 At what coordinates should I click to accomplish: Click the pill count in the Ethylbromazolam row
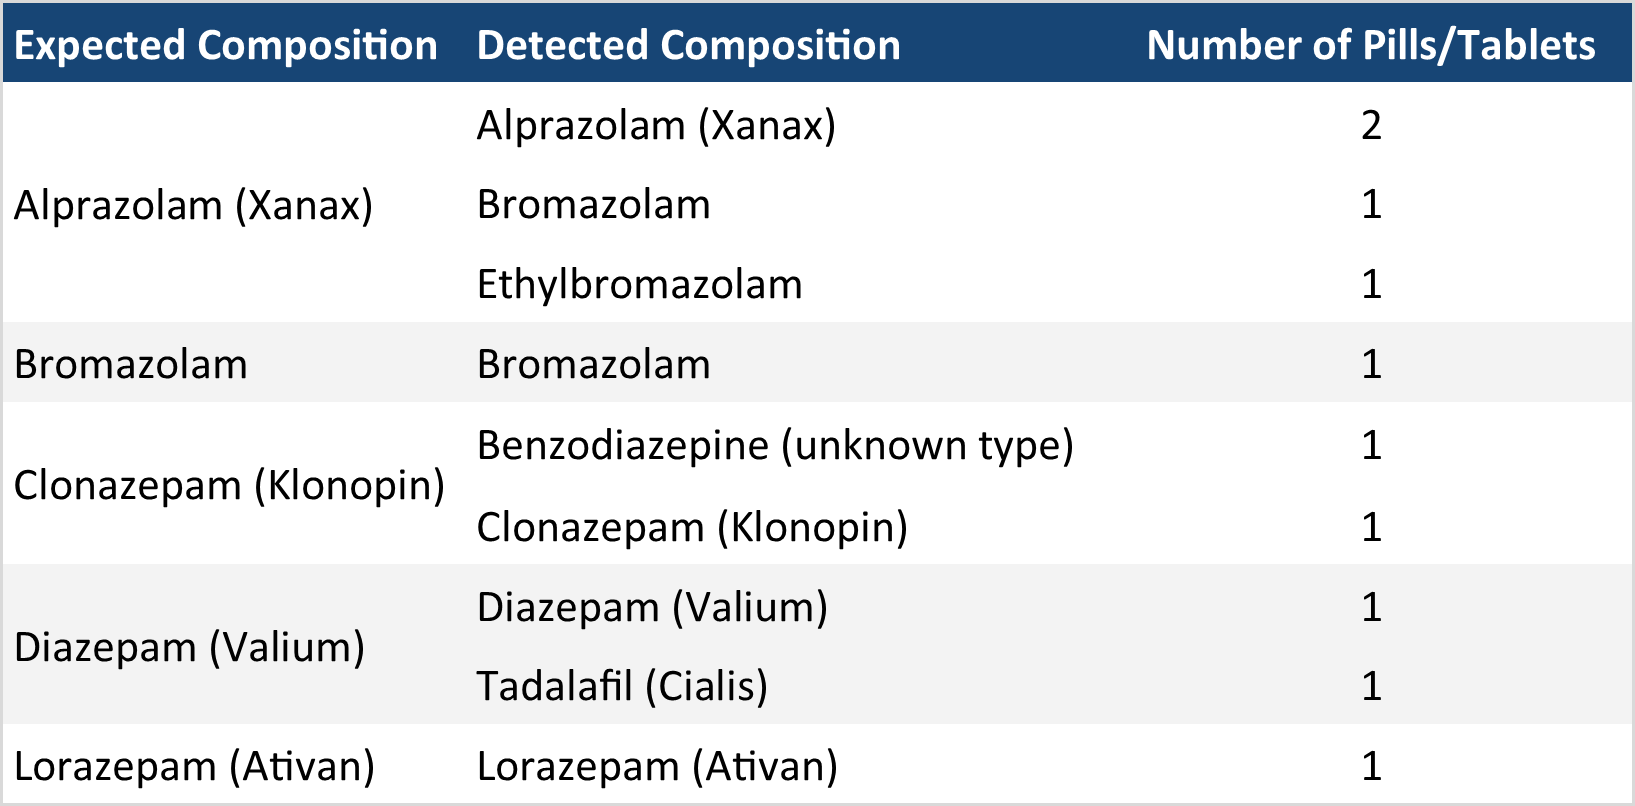tap(1371, 285)
